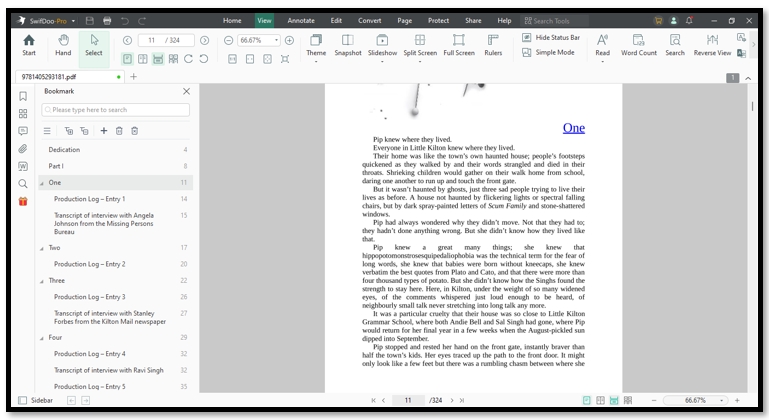Screen dimensions: 769x420
Task: Collapse the One bookmark chapter
Action: [42, 183]
